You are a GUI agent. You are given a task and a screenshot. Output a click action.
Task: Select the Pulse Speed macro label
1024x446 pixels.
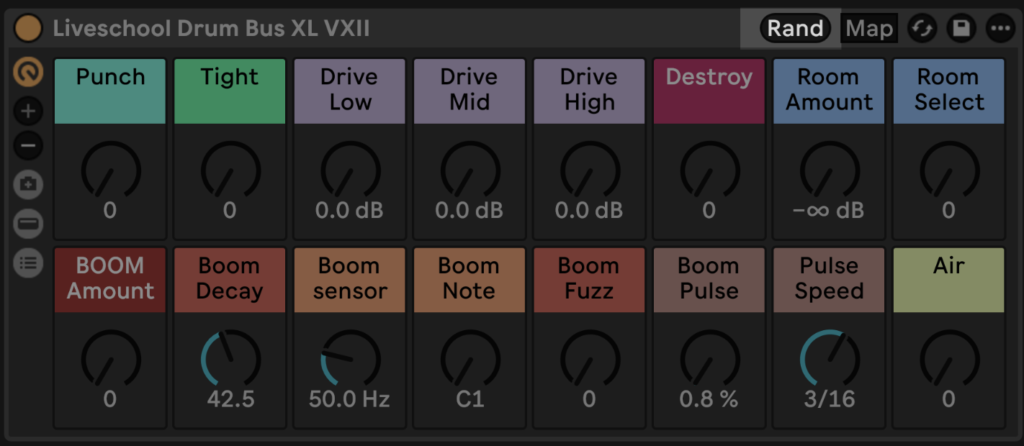click(x=829, y=279)
